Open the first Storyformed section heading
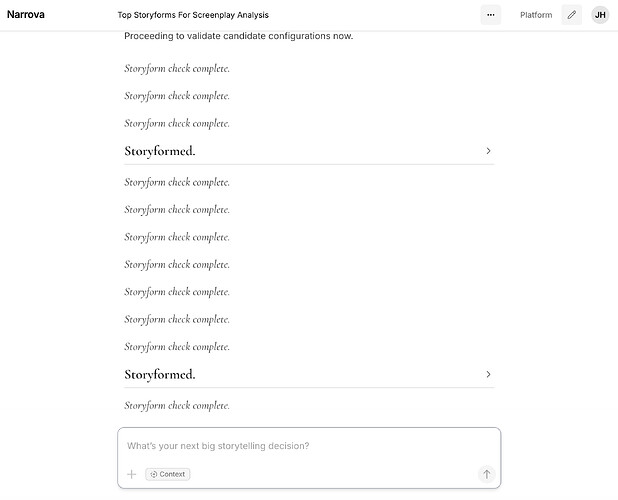 160,151
